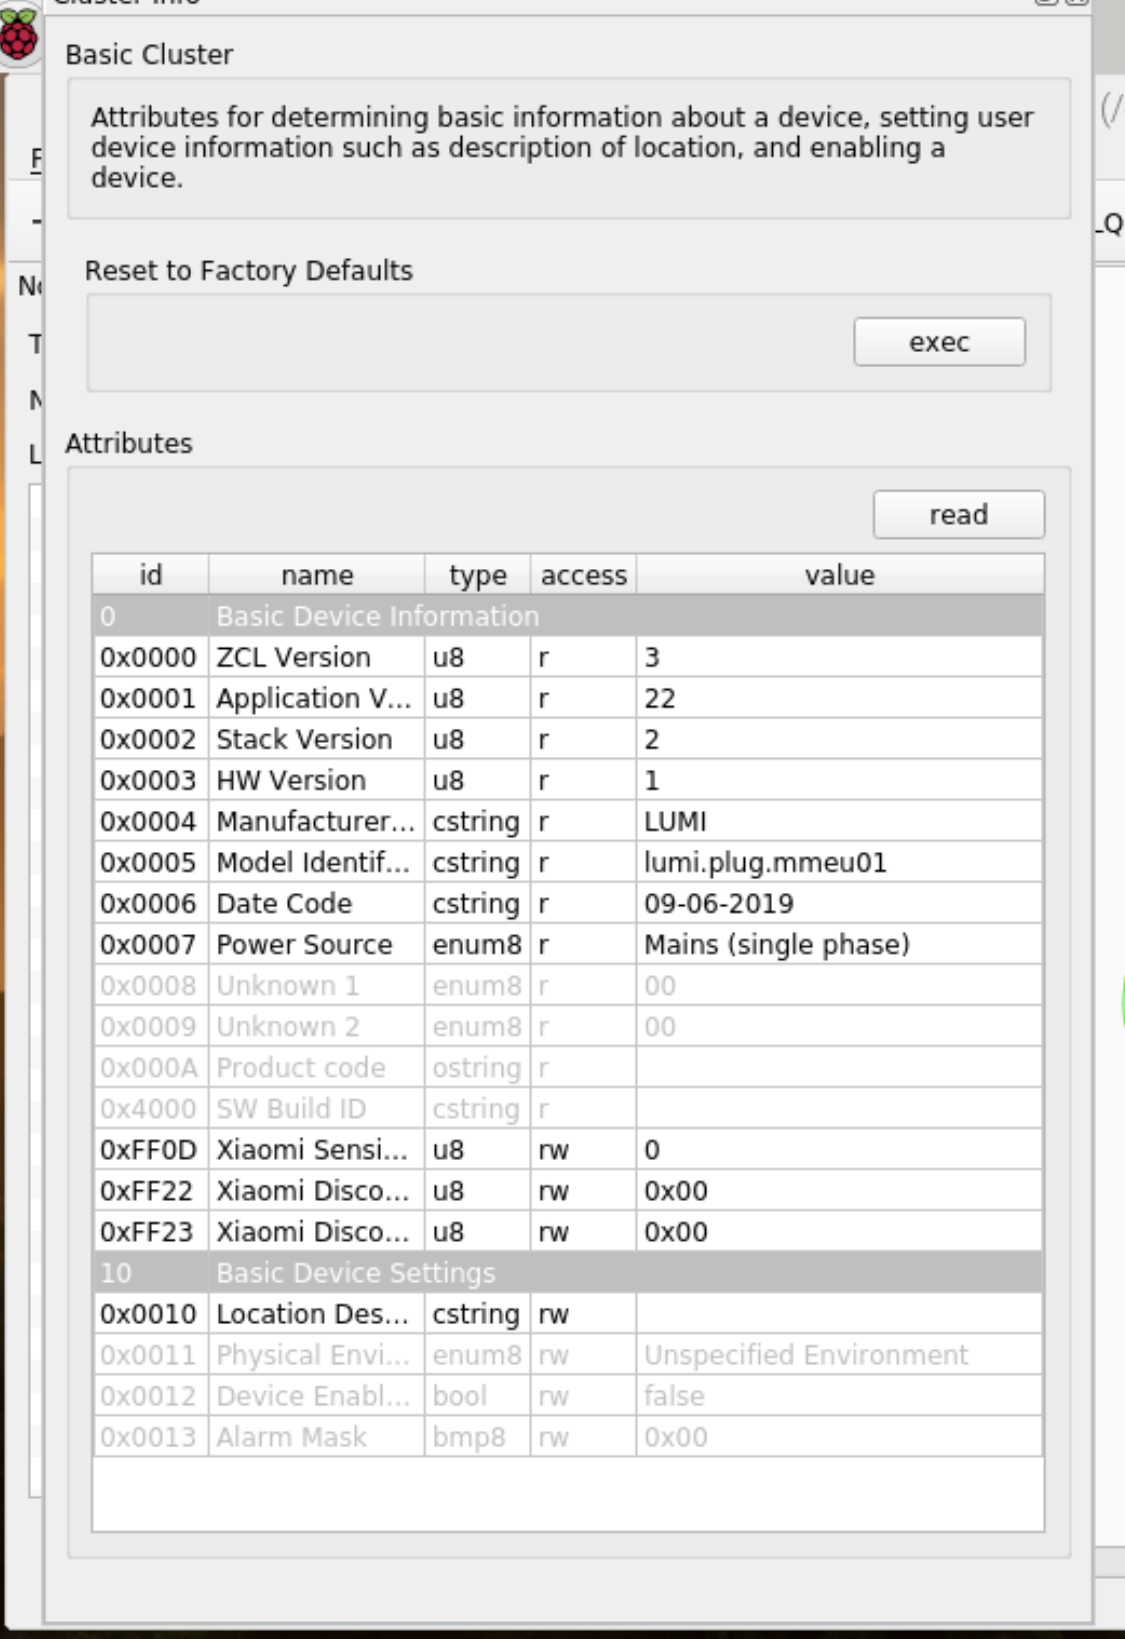Click the read attributes button

point(958,514)
